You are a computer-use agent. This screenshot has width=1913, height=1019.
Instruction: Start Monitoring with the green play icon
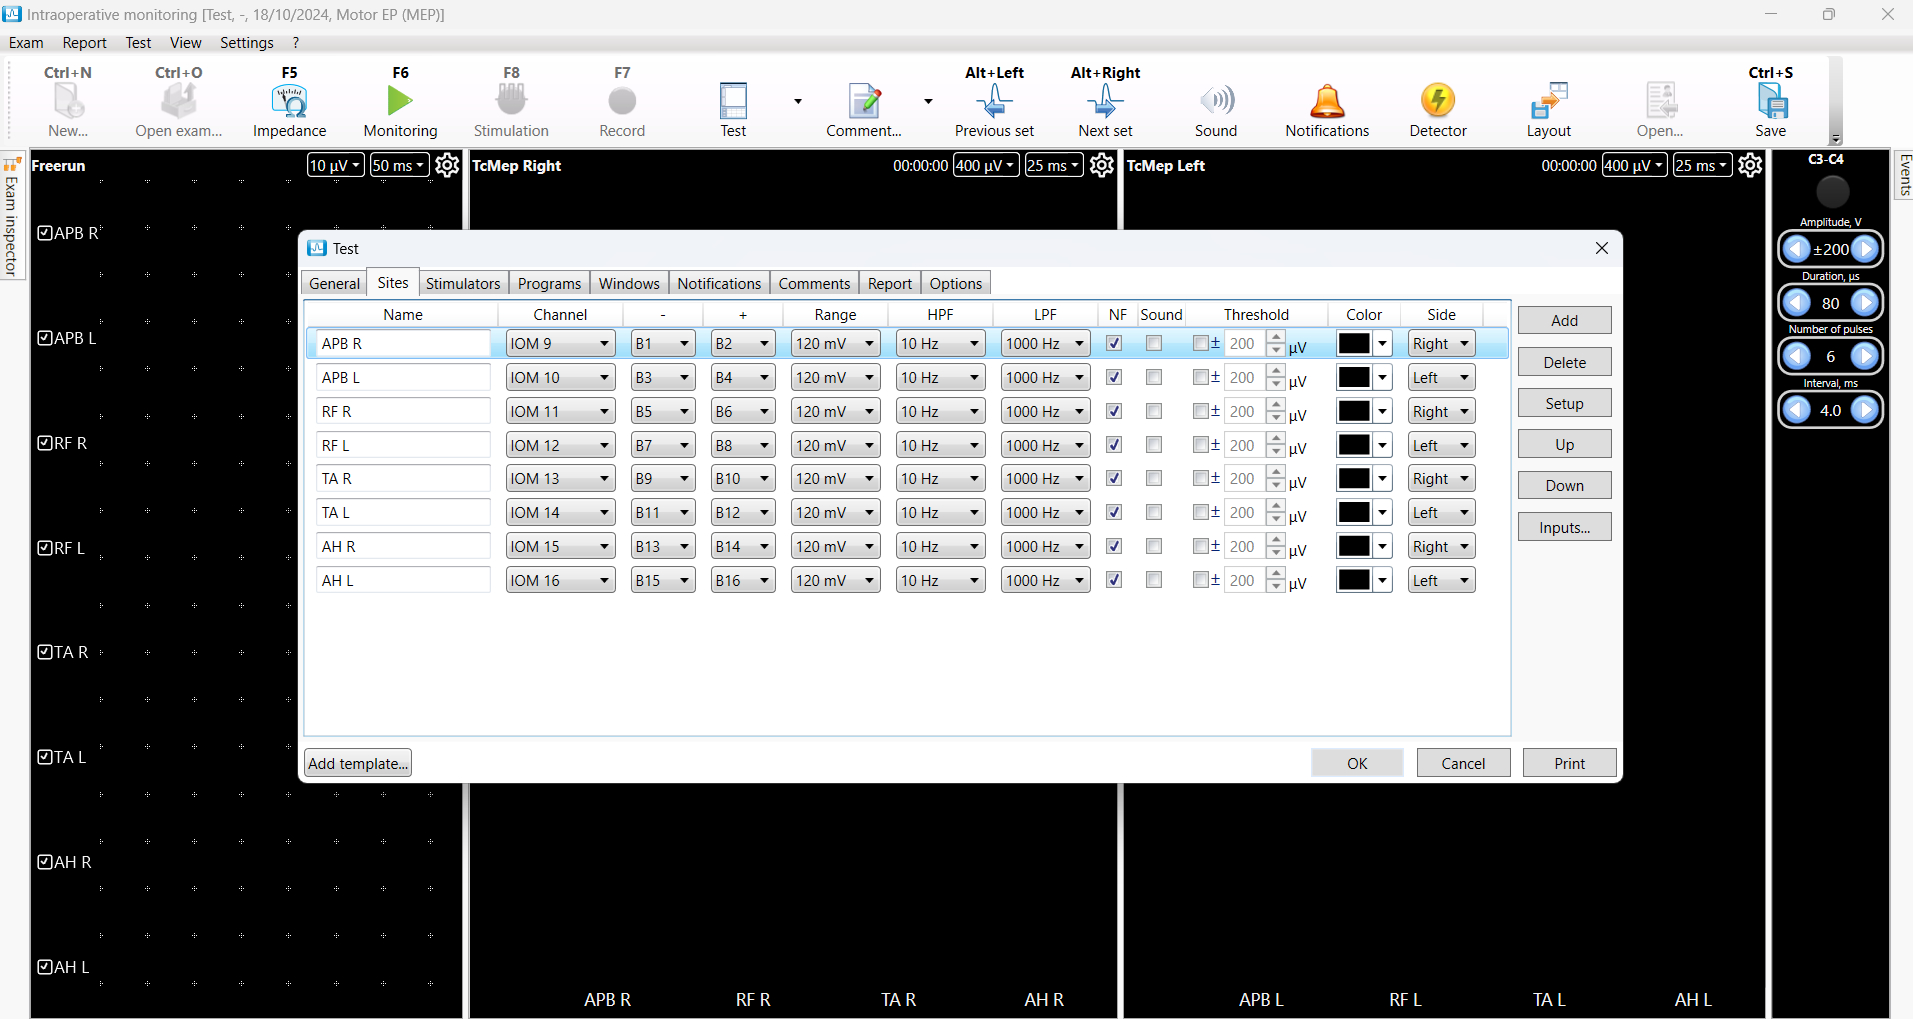400,102
